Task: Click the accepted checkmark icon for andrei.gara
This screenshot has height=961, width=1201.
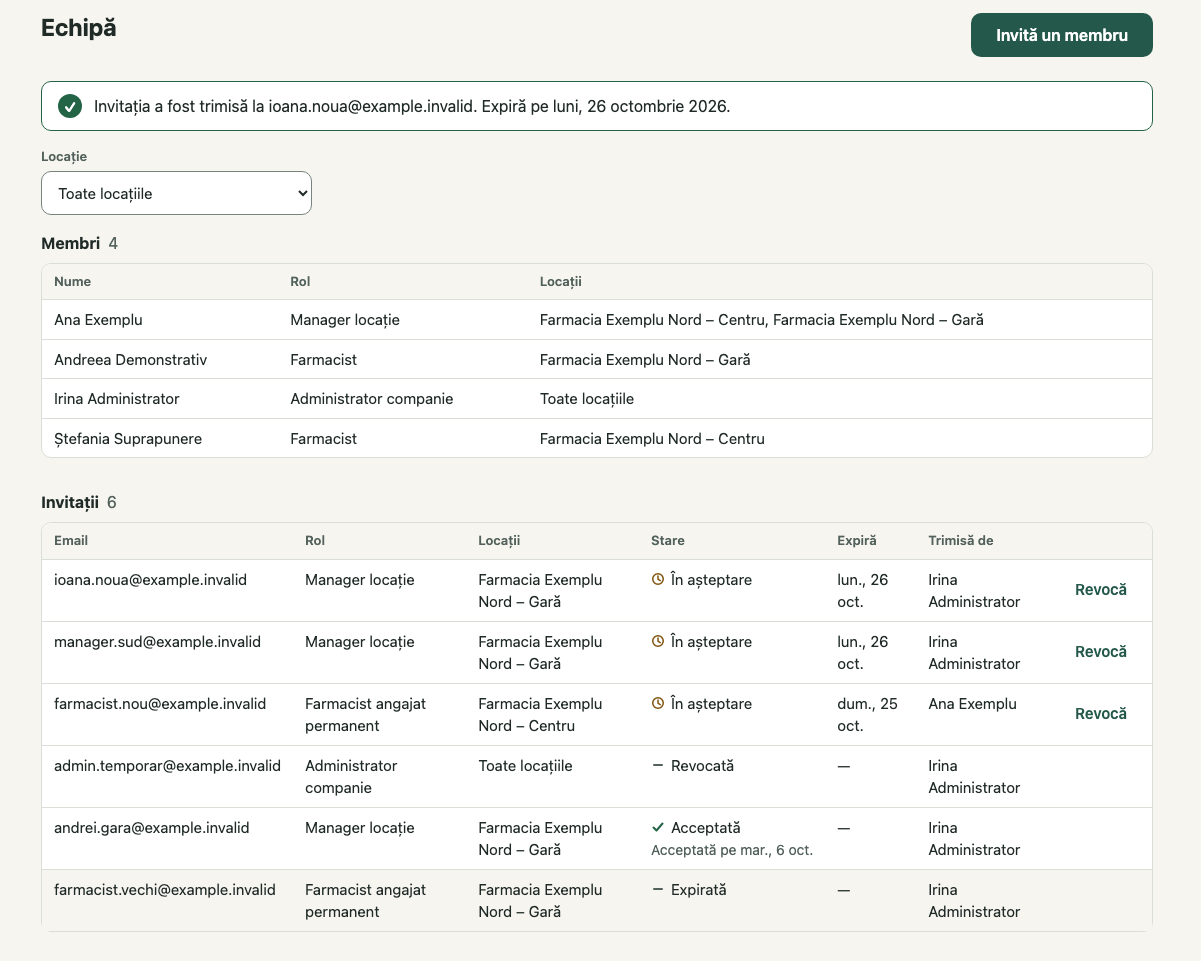Action: point(658,827)
